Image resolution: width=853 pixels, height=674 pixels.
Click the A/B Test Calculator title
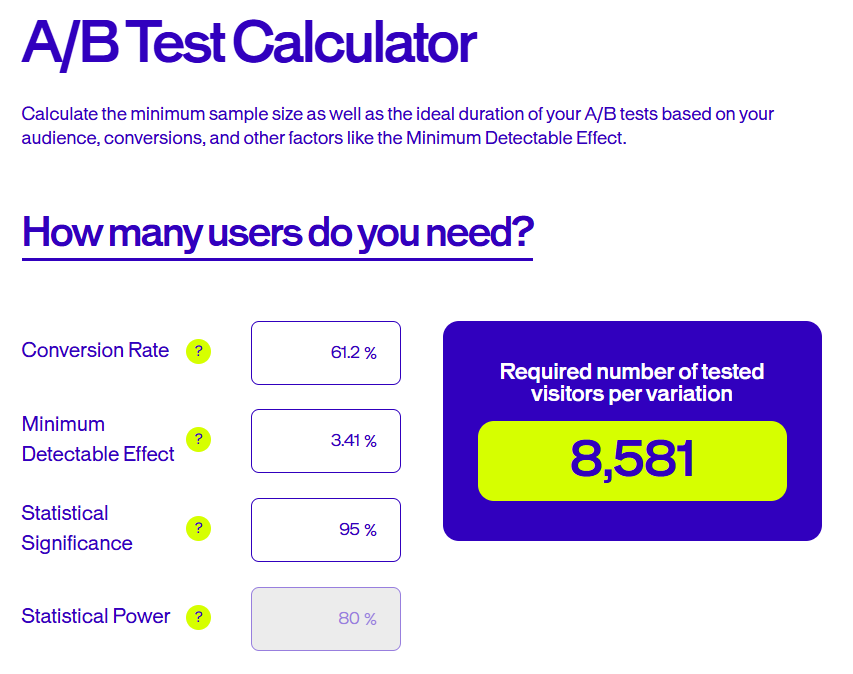pos(249,44)
